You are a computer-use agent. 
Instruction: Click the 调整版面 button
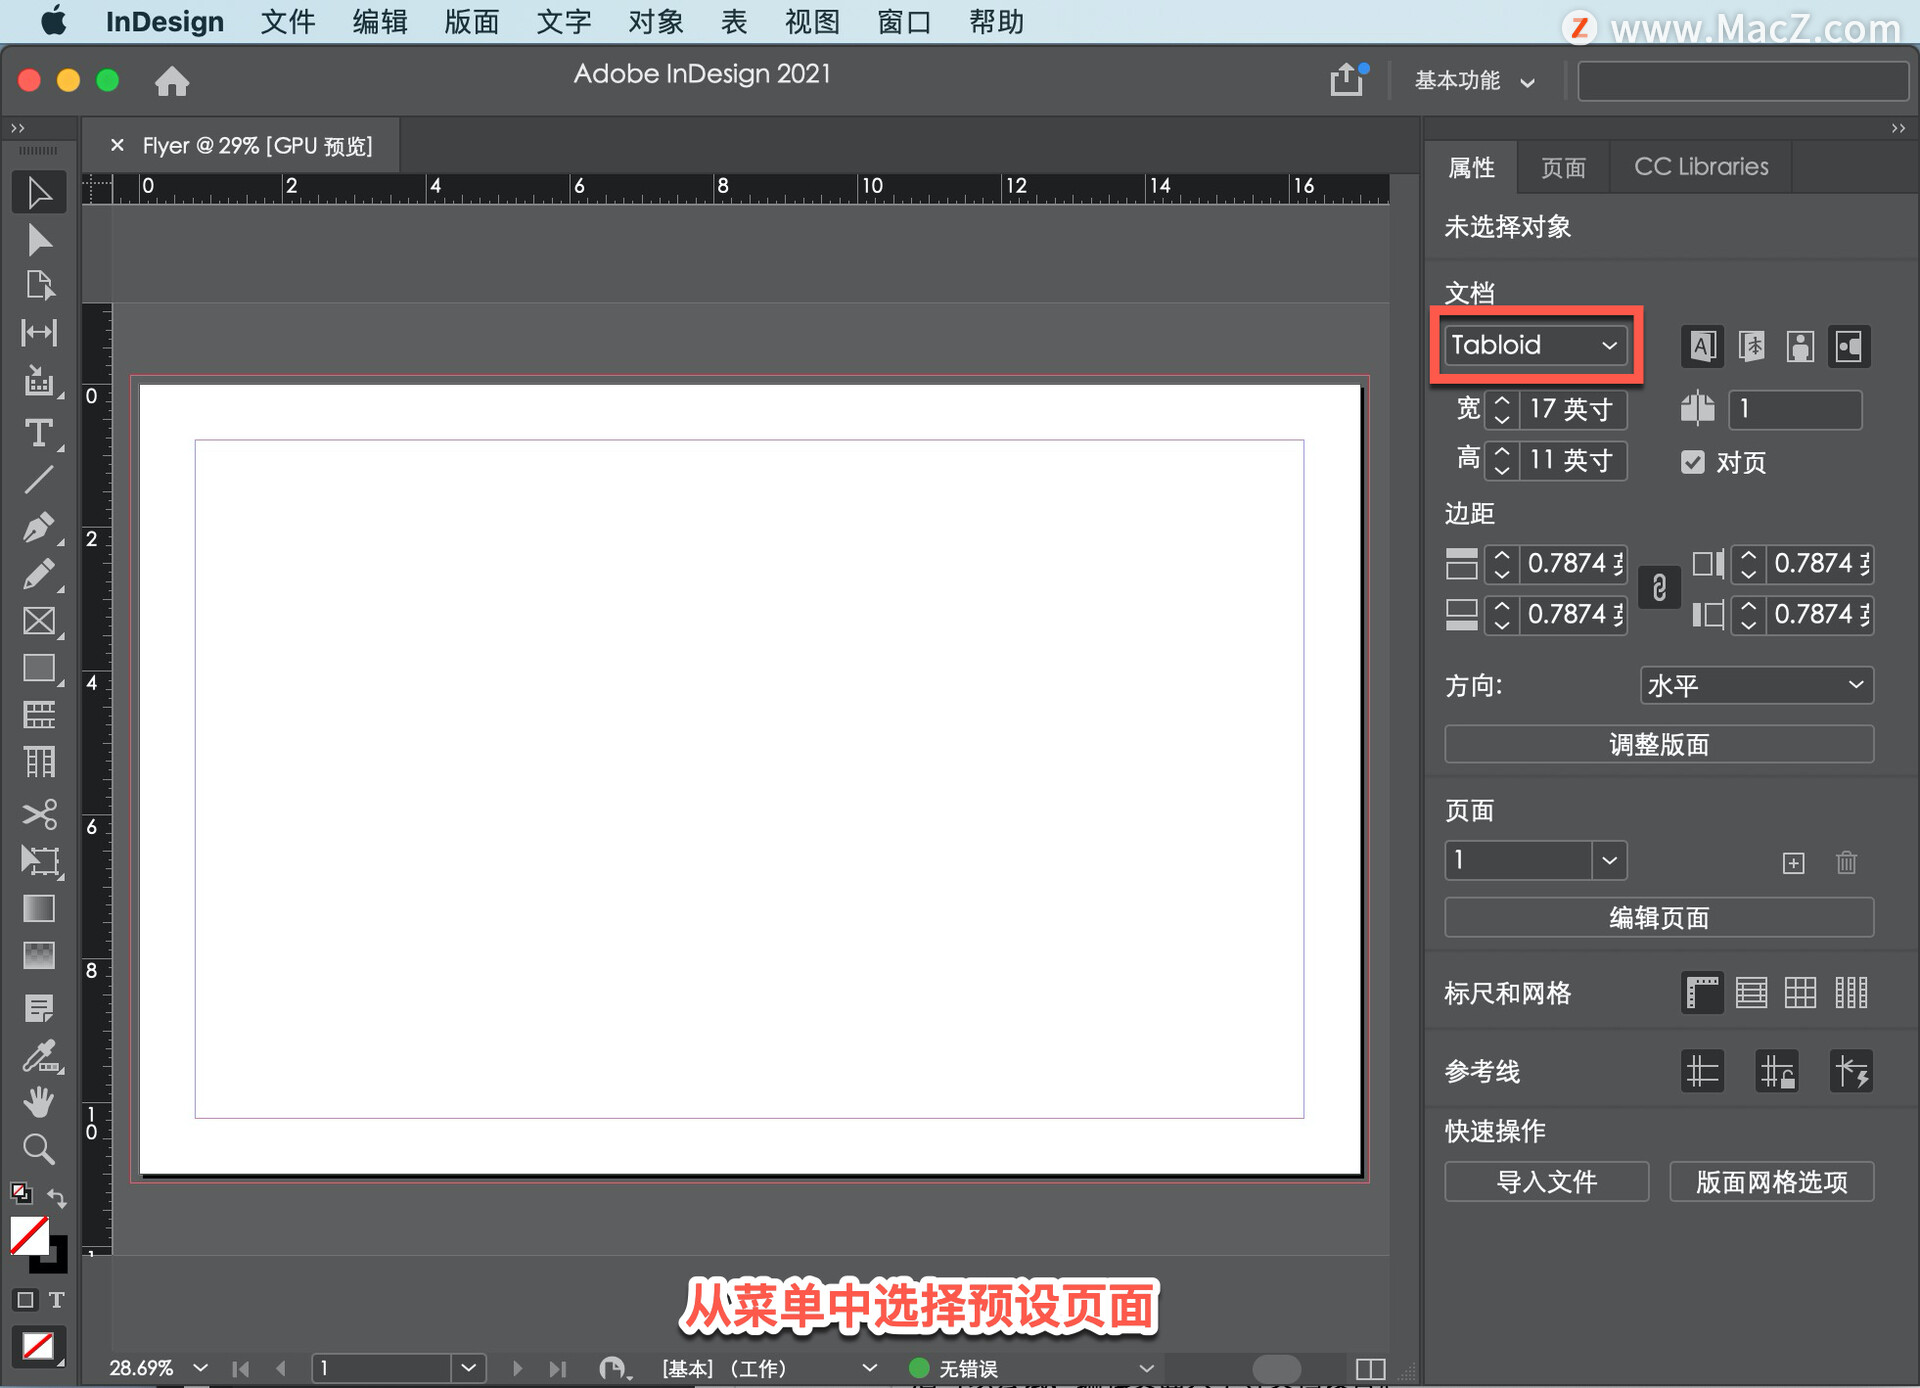pyautogui.click(x=1658, y=744)
